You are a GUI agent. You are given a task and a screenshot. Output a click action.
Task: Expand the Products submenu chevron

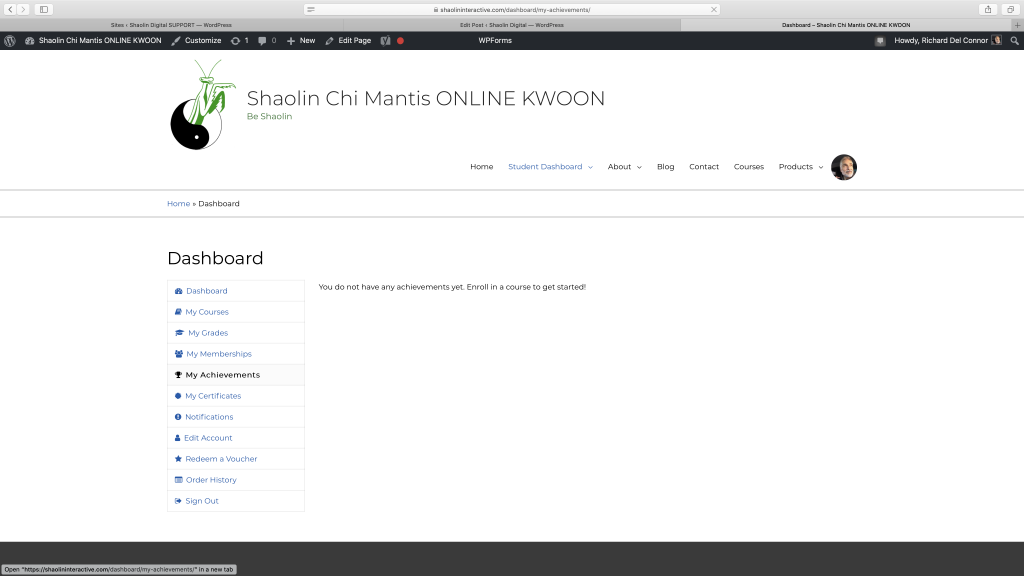(x=821, y=167)
